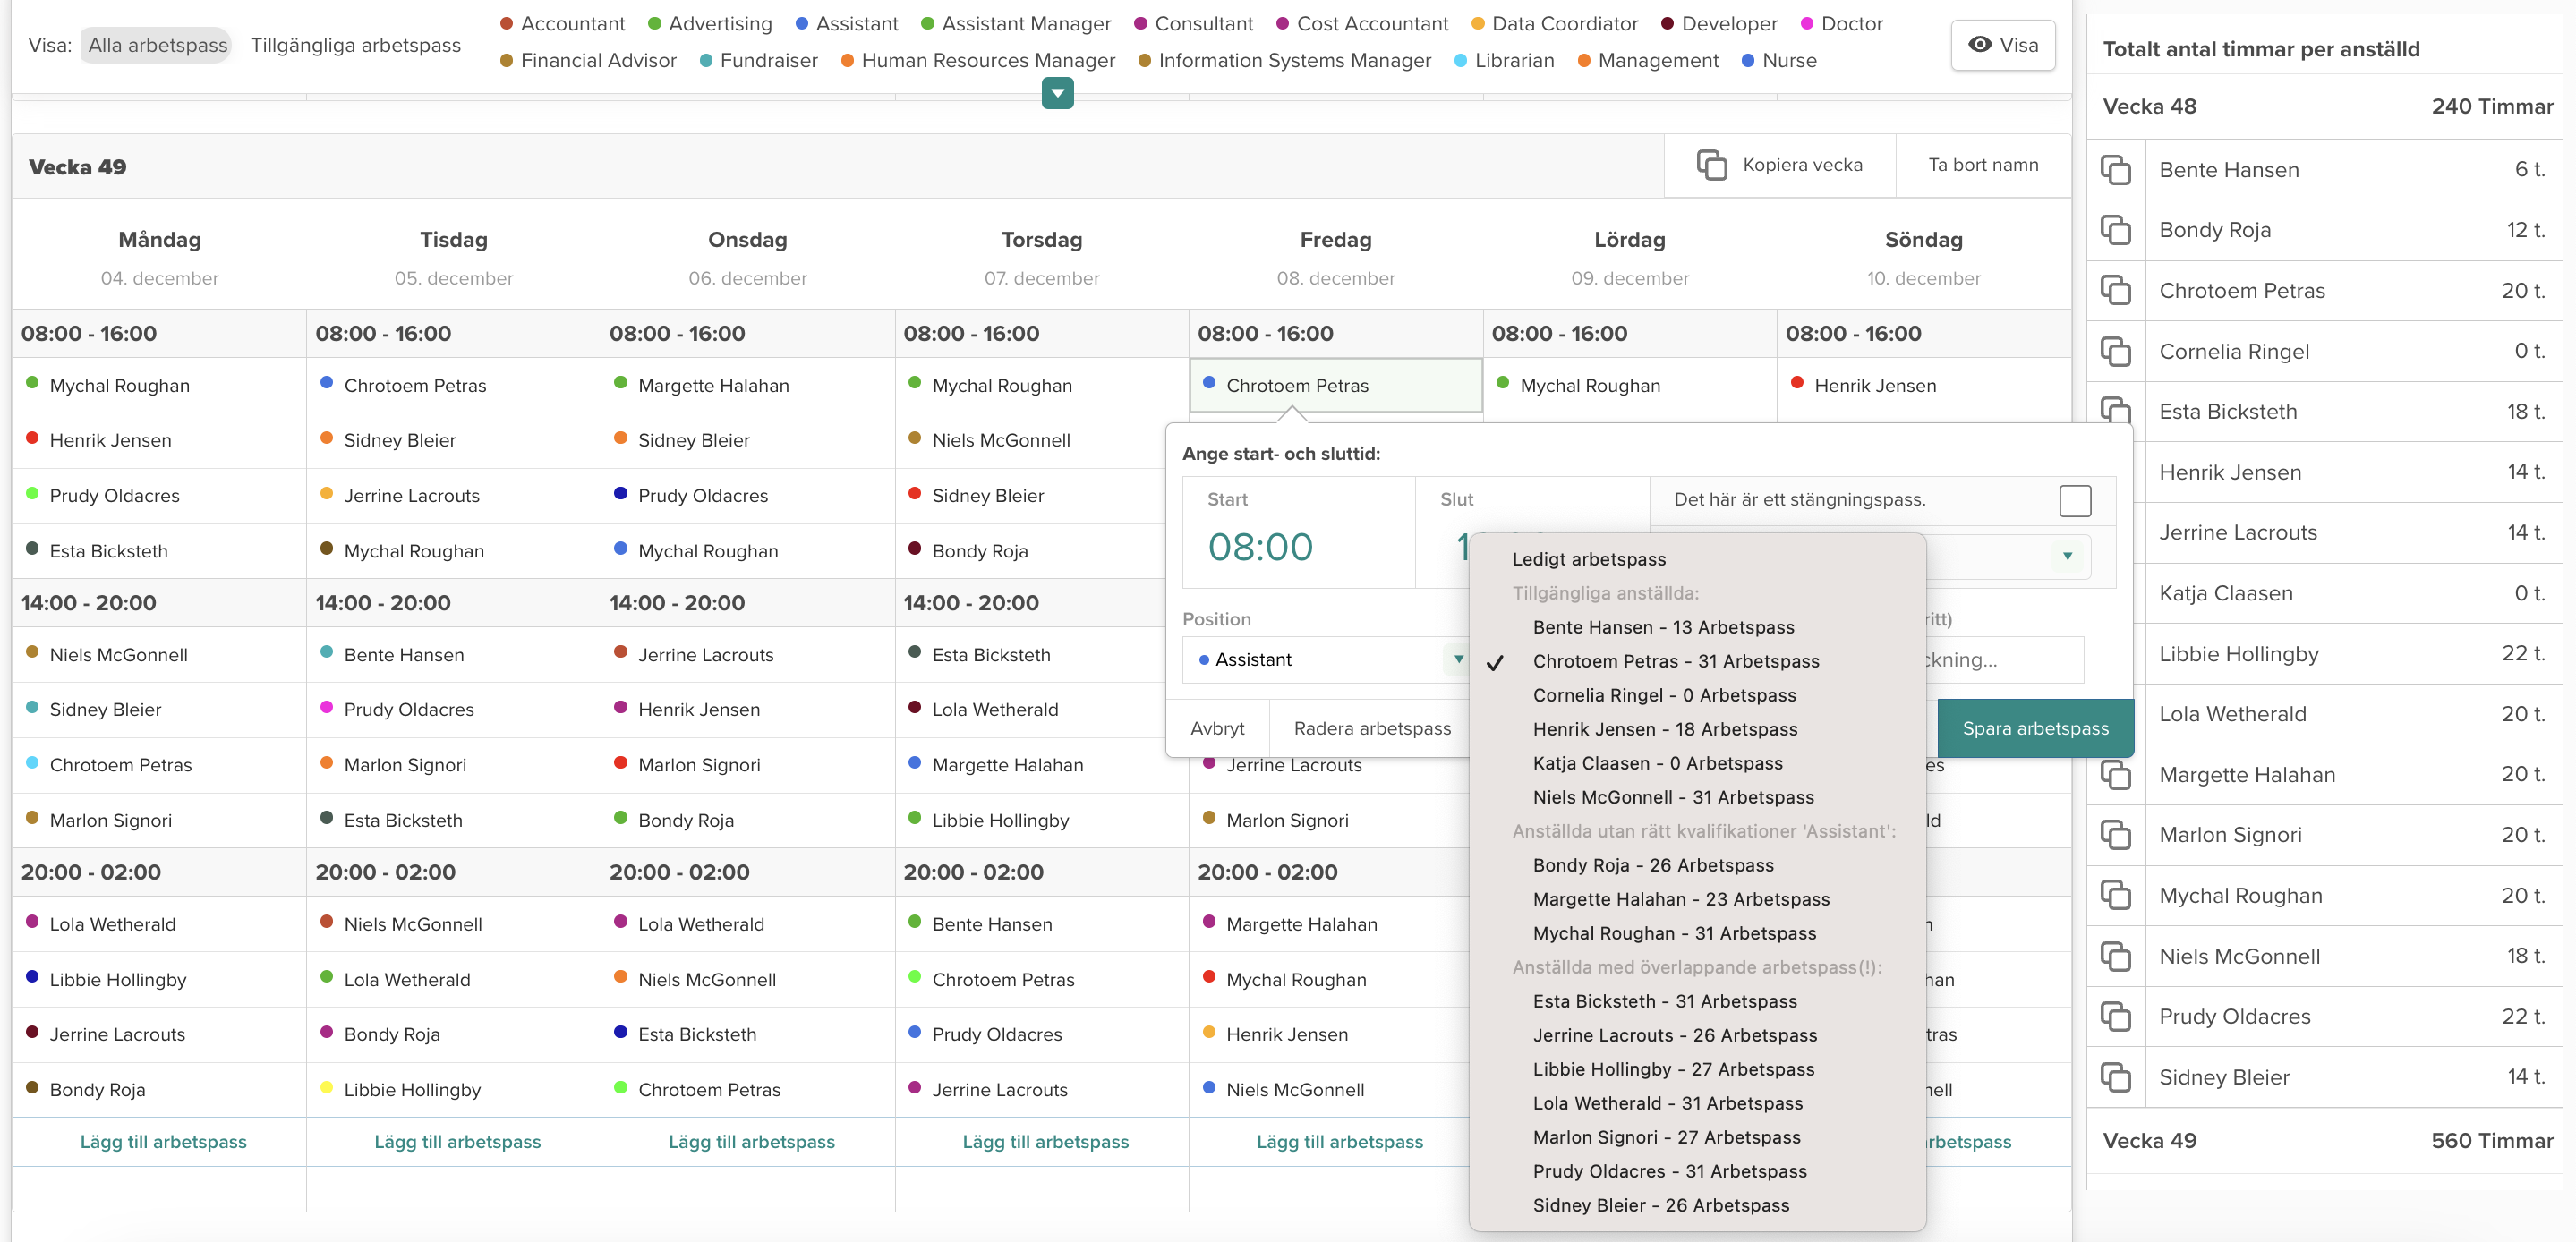Open the employee select dropdown arrow
This screenshot has height=1242, width=2576.
coord(2067,556)
